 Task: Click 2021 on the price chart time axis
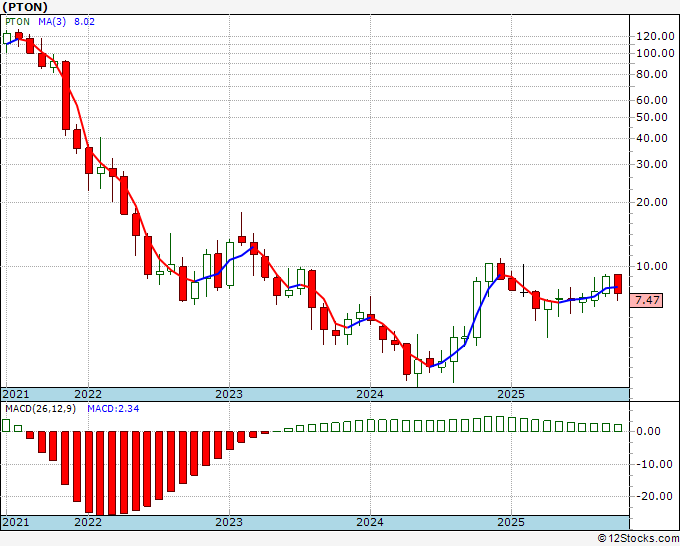[x=16, y=394]
